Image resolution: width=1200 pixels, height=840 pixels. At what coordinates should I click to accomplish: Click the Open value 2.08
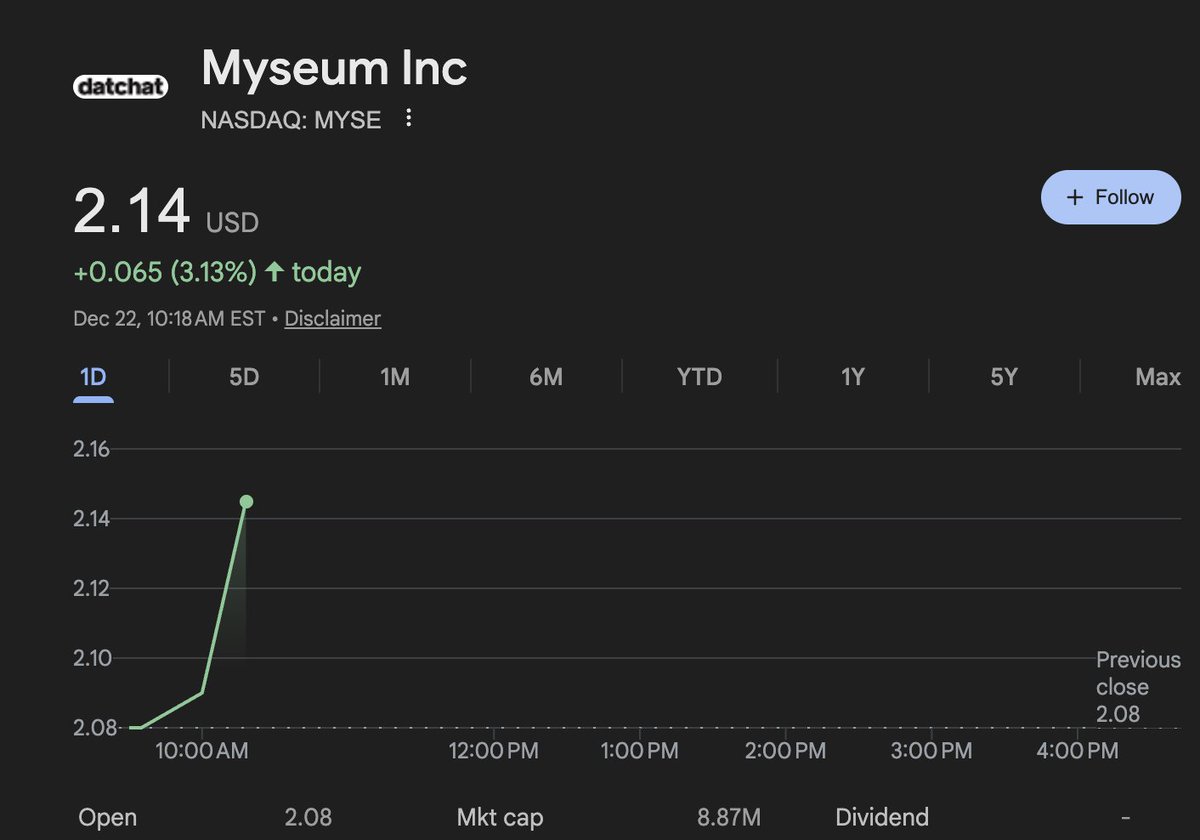pos(308,818)
